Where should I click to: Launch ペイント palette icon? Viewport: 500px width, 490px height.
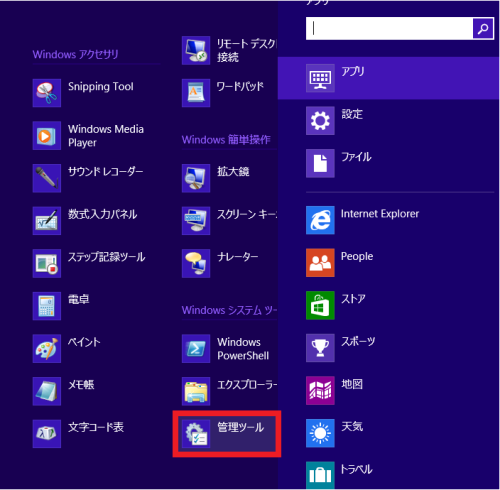47,349
